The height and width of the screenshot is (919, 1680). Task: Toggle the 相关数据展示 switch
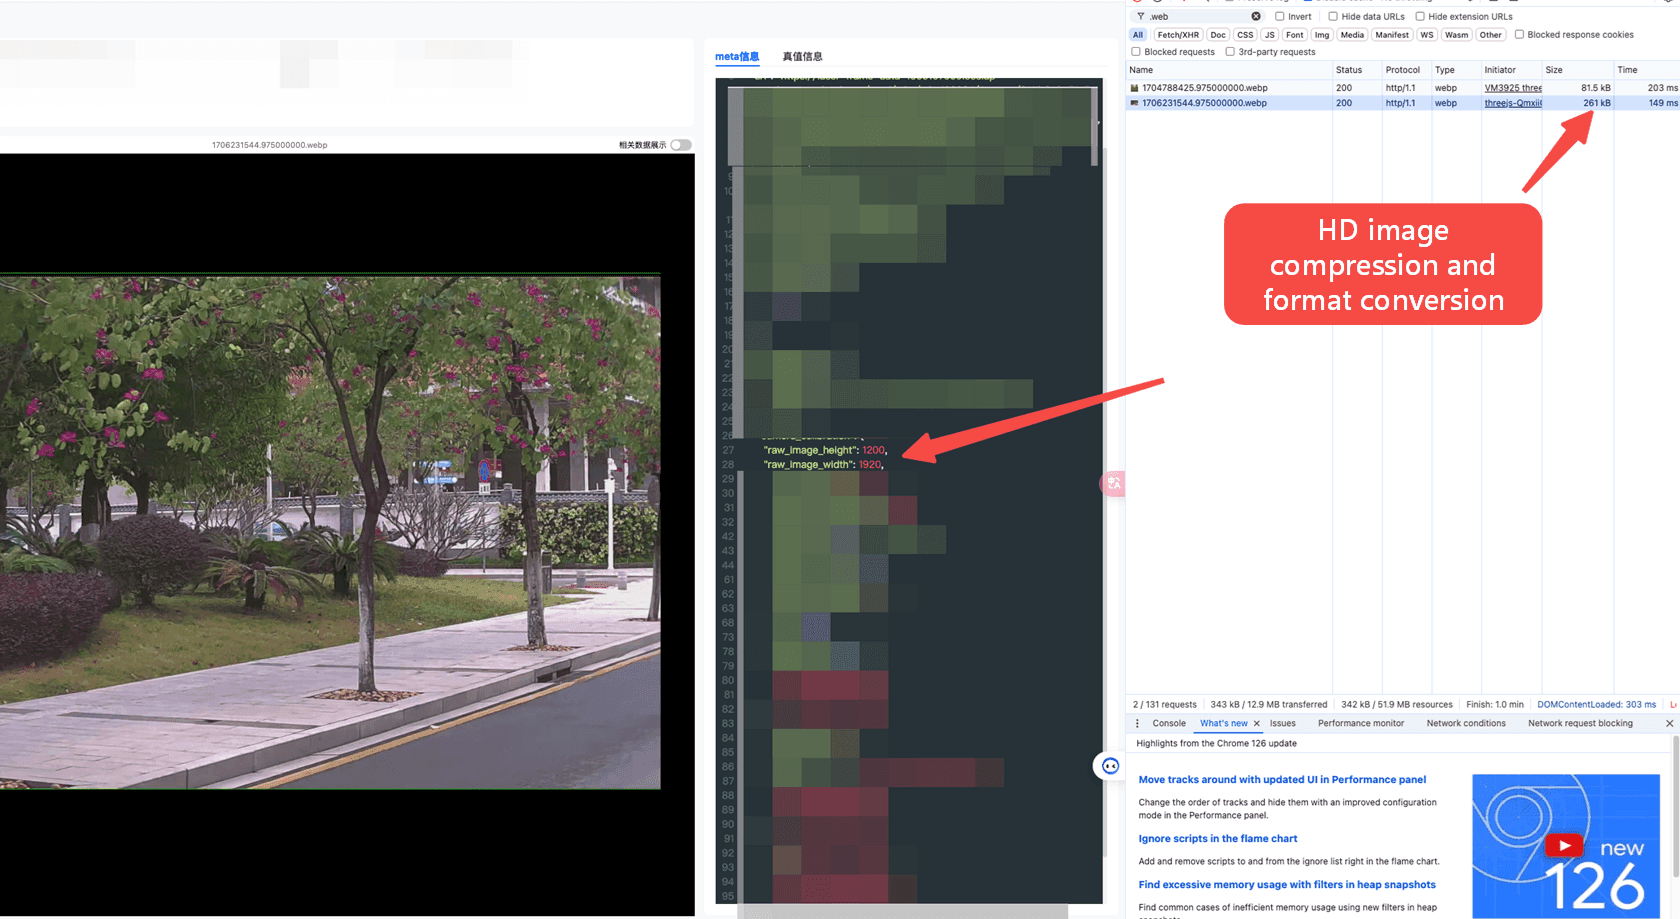click(681, 145)
